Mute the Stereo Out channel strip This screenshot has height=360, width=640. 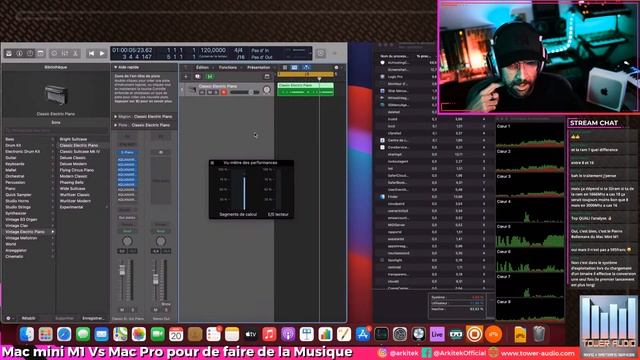[x=156, y=310]
